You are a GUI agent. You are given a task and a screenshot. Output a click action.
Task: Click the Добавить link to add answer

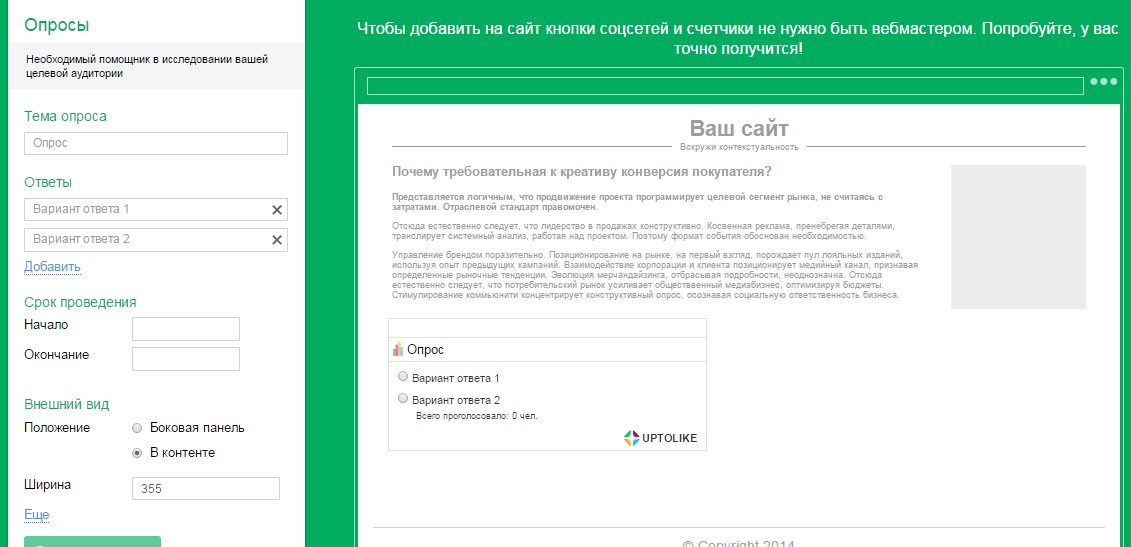tap(52, 266)
